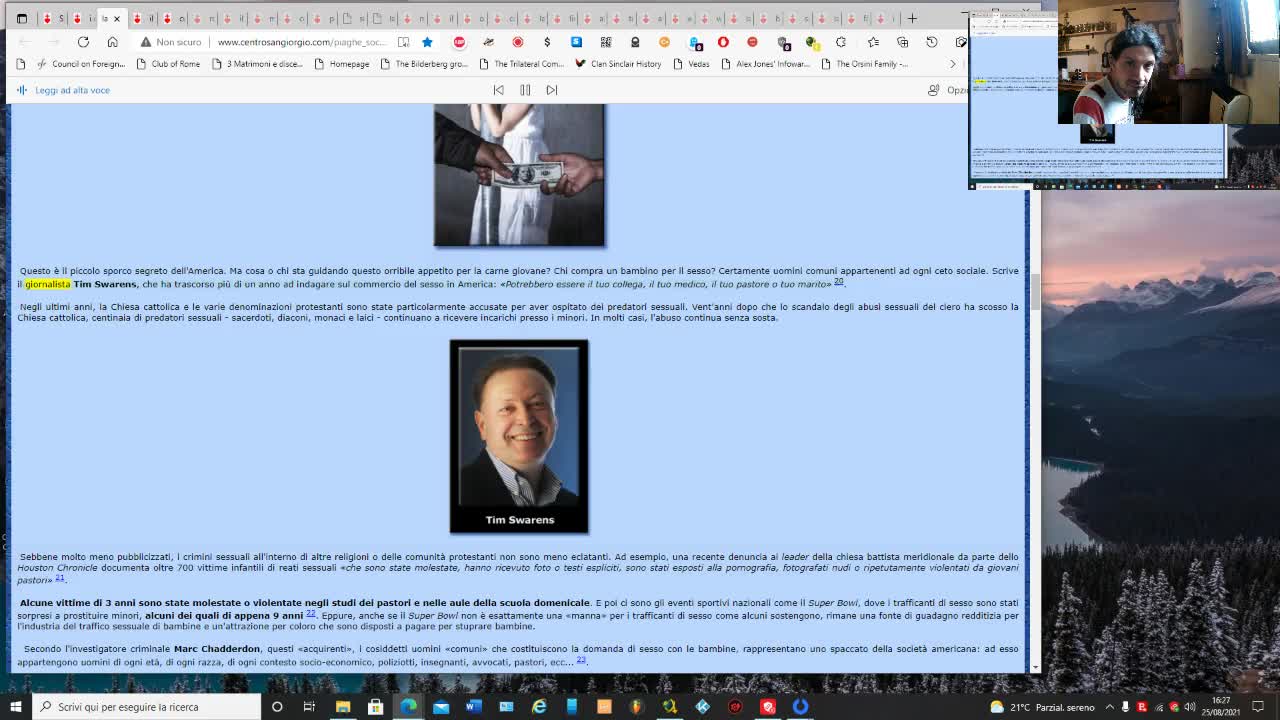Toggle the favorite star for this page
The image size is (1280, 720).
tap(427, 42)
